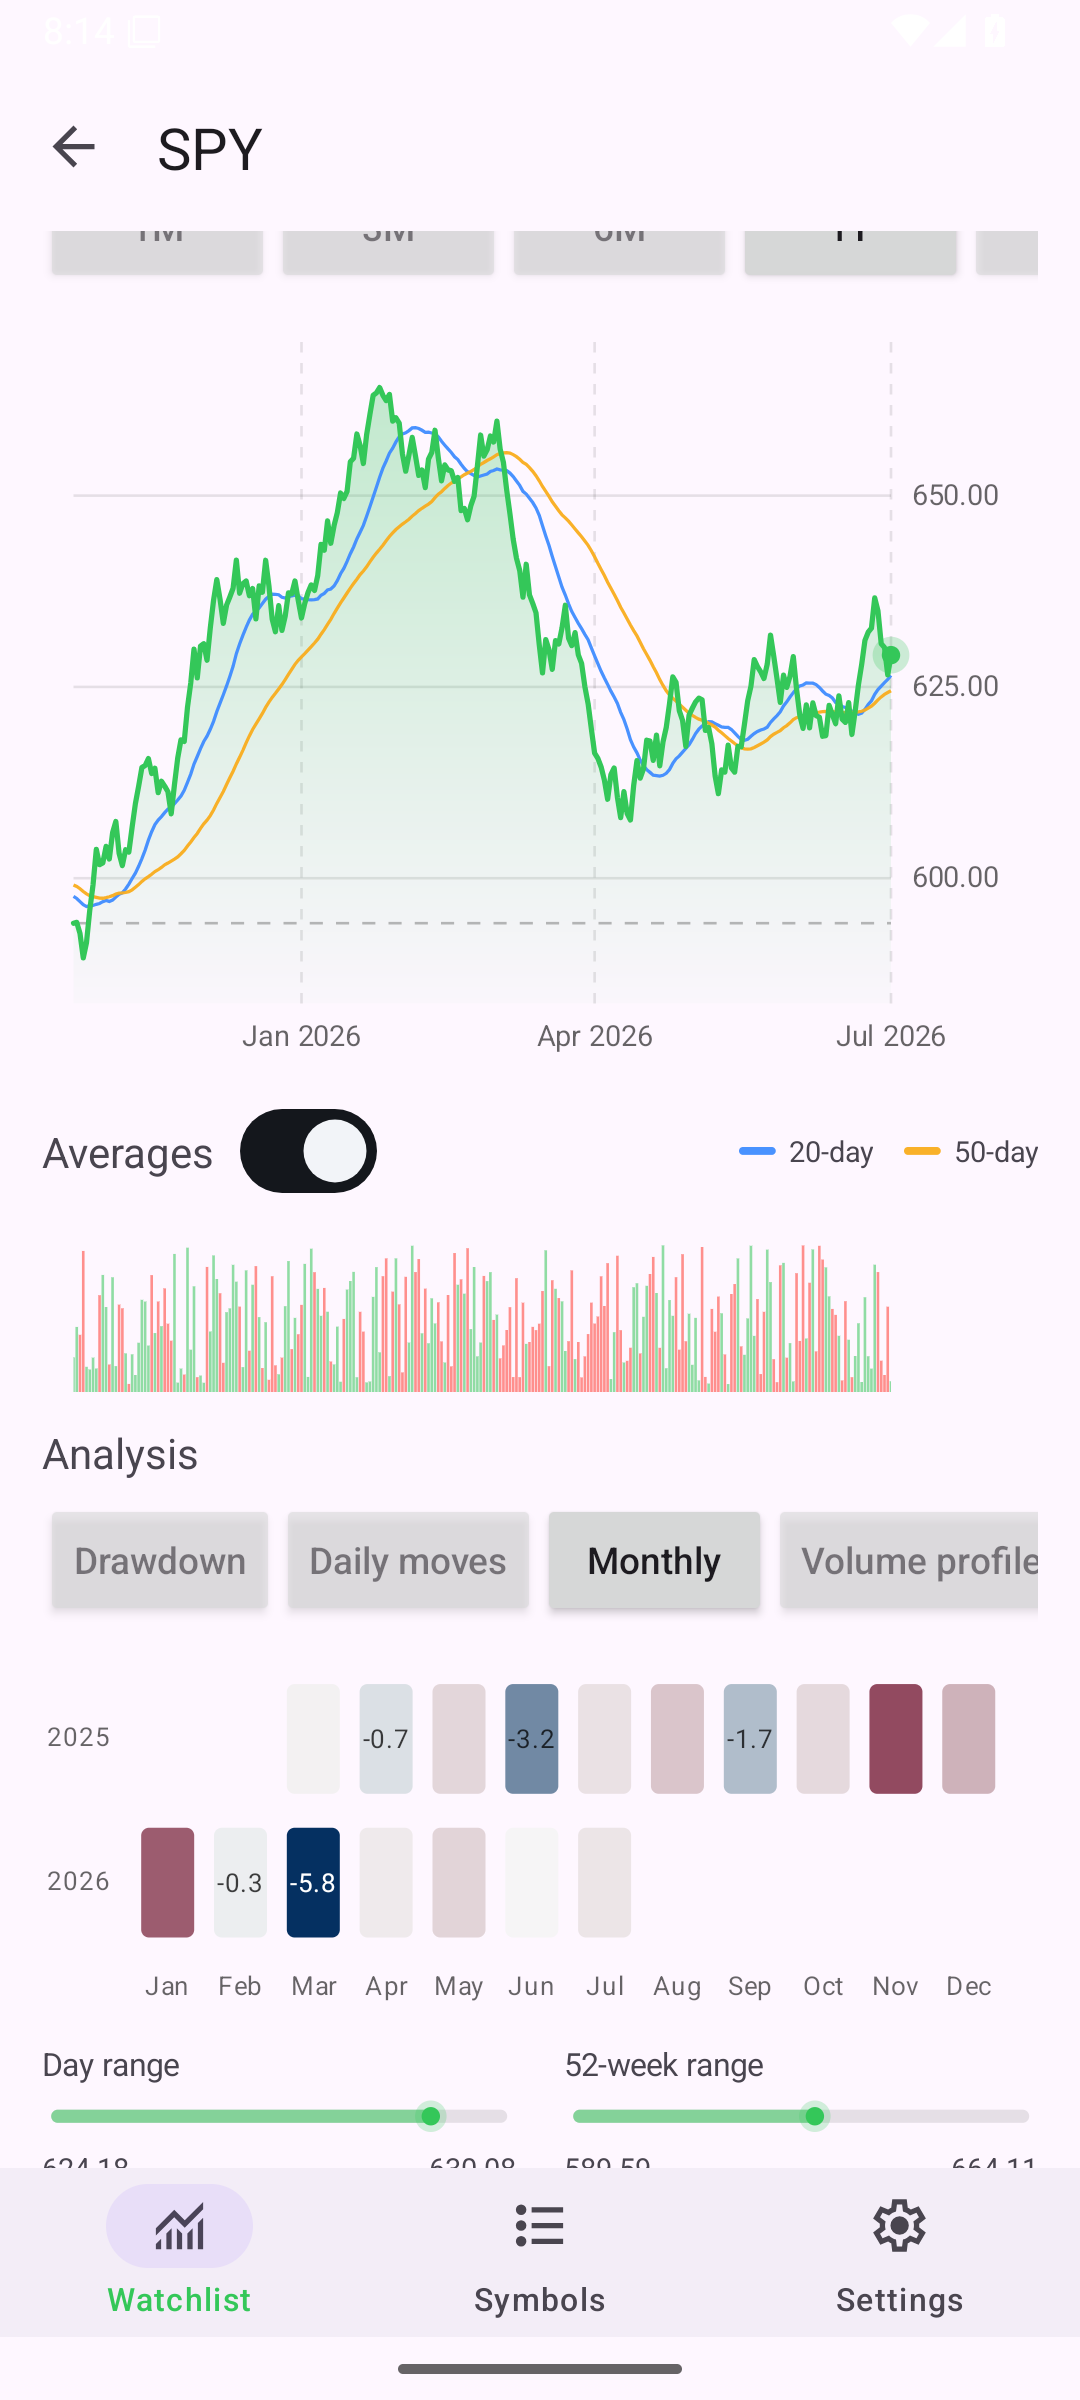
Task: Click the 600.00 axis label
Action: click(x=955, y=877)
